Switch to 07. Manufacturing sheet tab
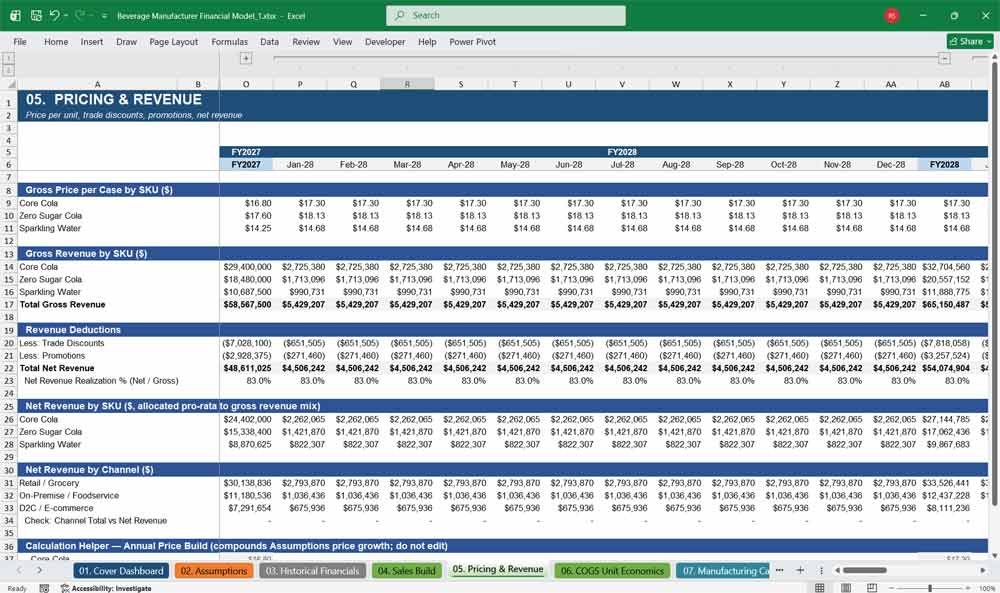The width and height of the screenshot is (1000, 593). (x=725, y=571)
